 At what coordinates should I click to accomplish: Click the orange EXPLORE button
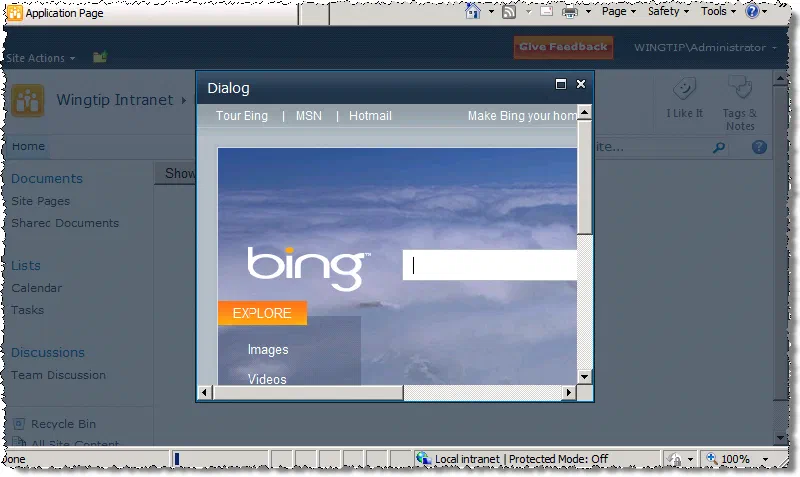tap(262, 313)
